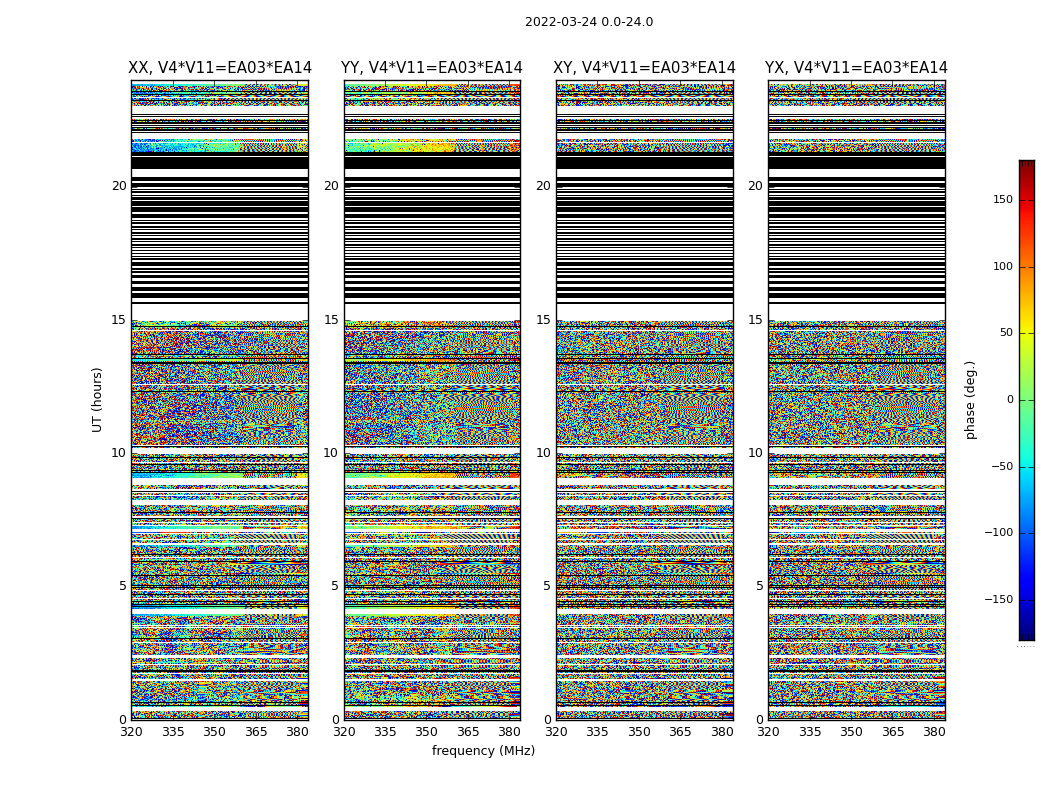Click the 20 hour tick of XX panel
This screenshot has width=1050, height=800.
[119, 186]
